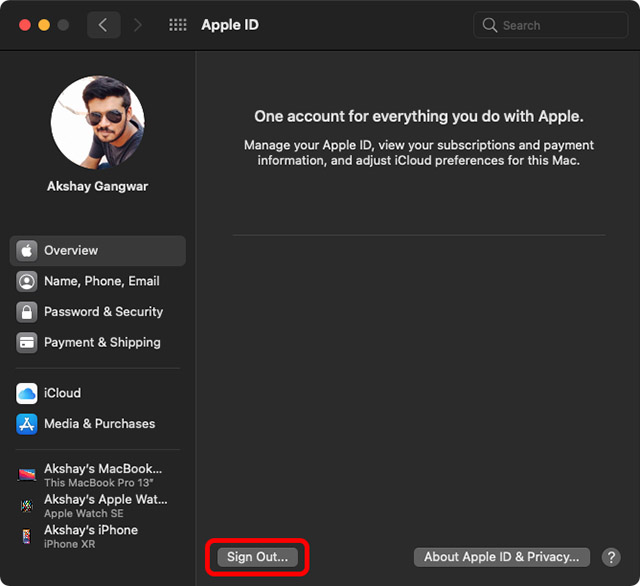Click in the Search field
This screenshot has width=640, height=586.
pyautogui.click(x=551, y=25)
